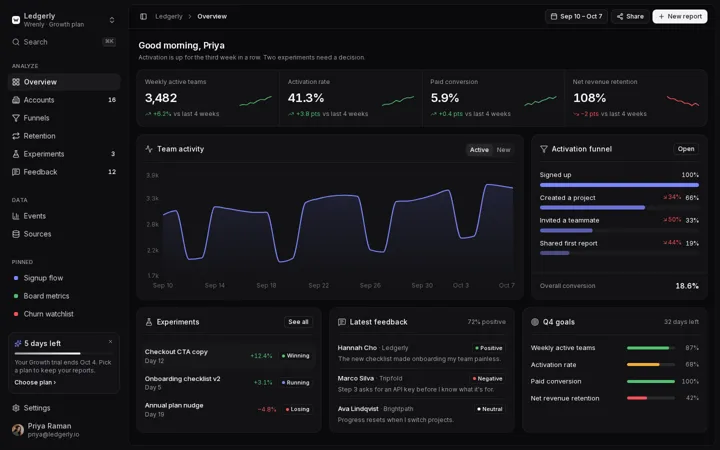720x450 pixels.
Task: Click the Losing status badge
Action: click(298, 409)
